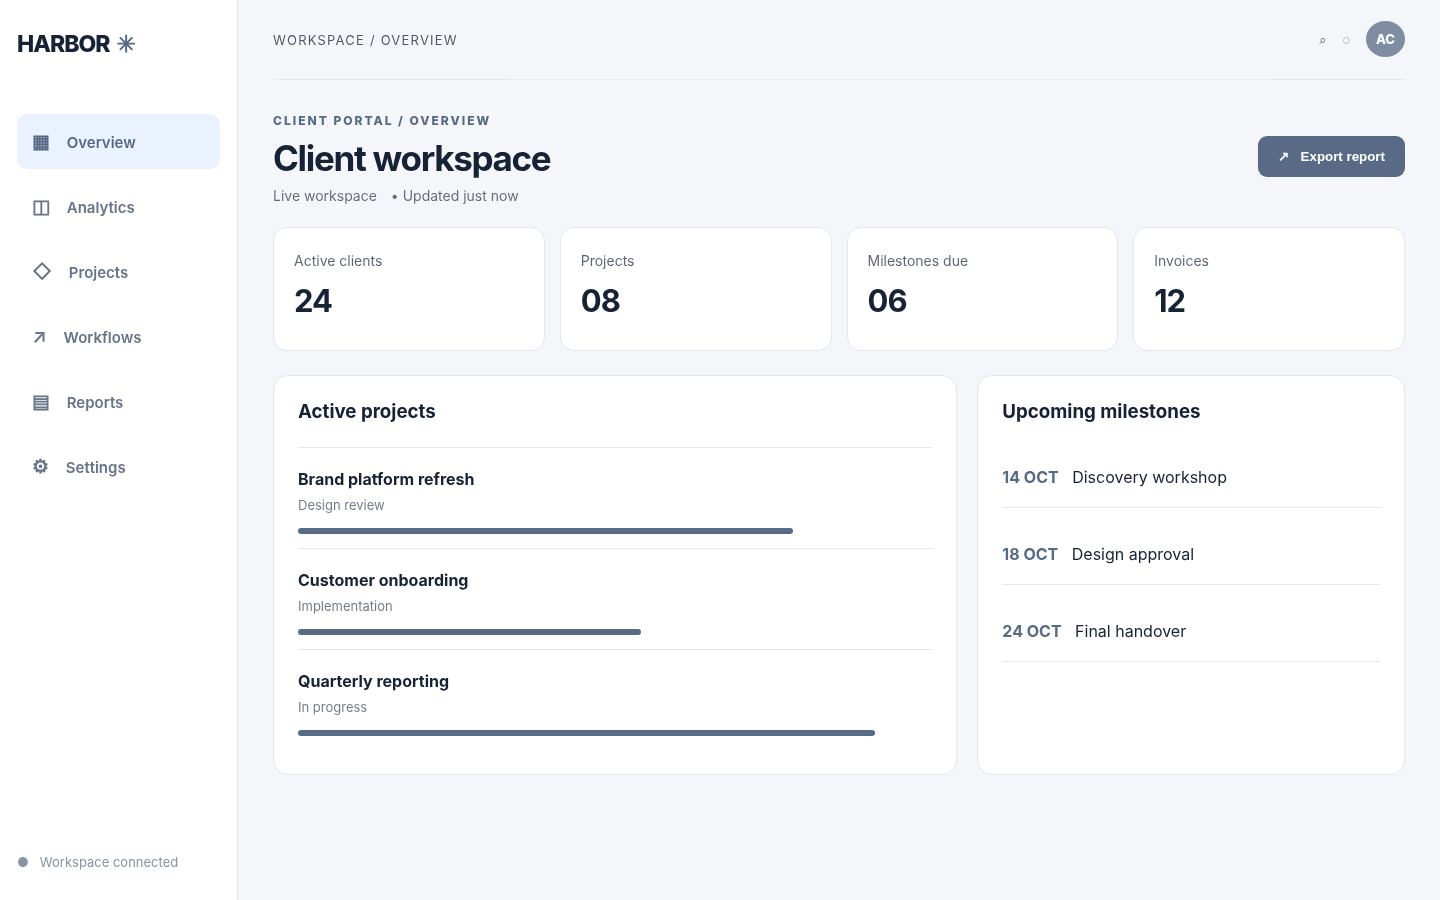Click the Brand platform refresh progress bar
1440x900 pixels.
545,531
